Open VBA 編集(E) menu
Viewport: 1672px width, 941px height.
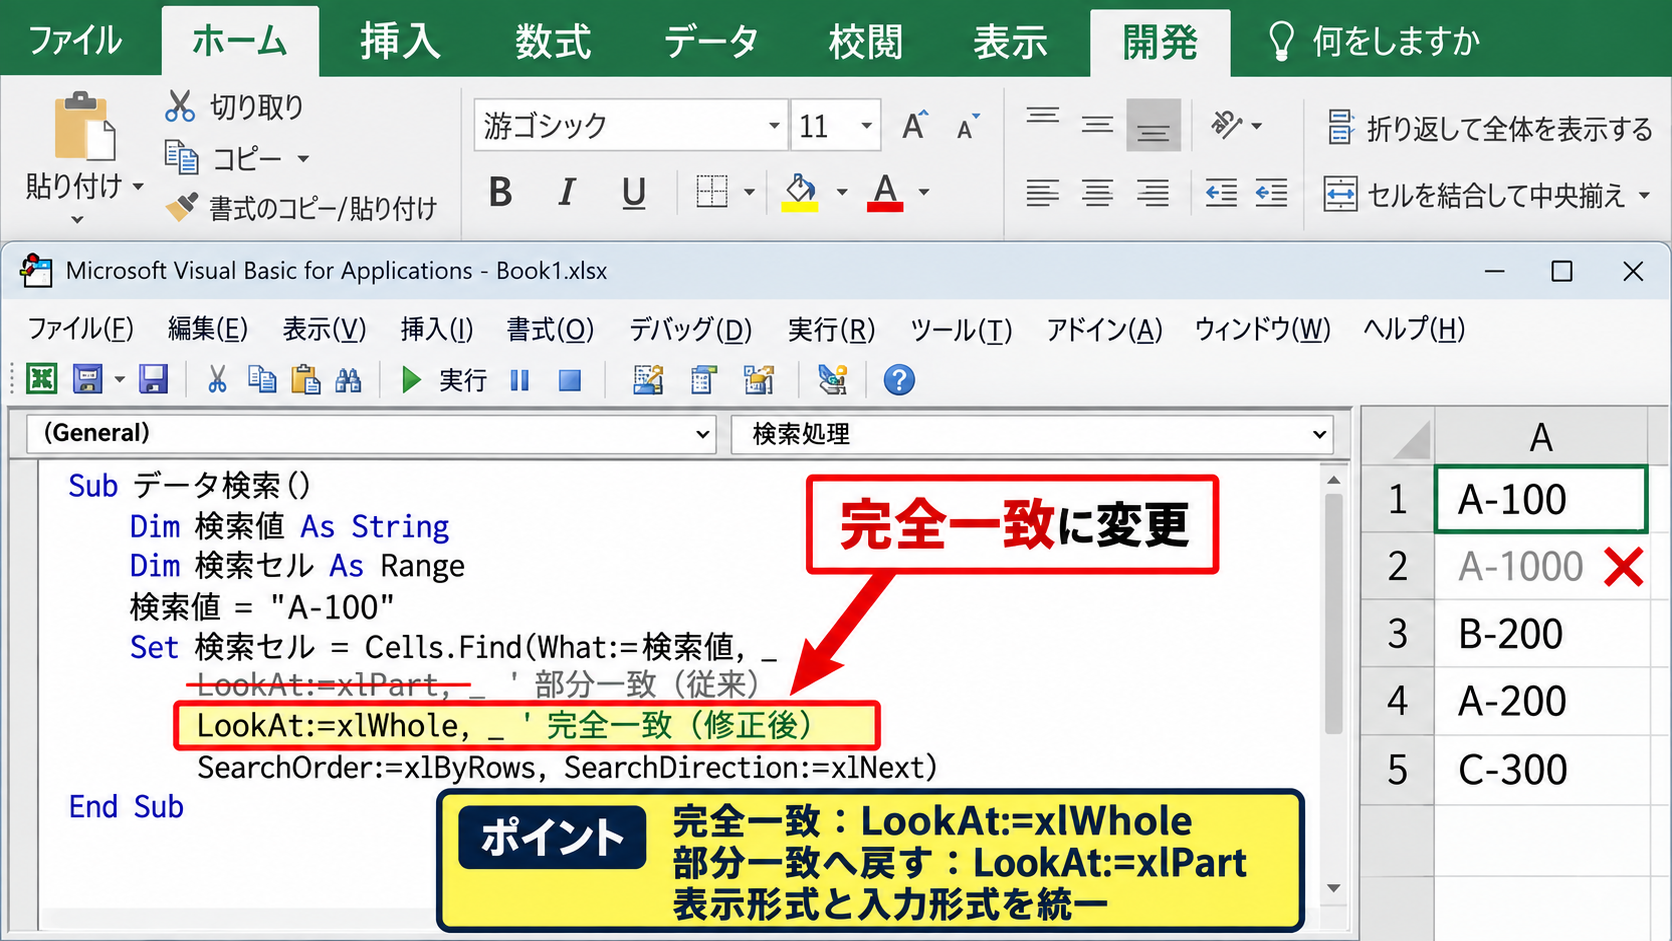(208, 329)
